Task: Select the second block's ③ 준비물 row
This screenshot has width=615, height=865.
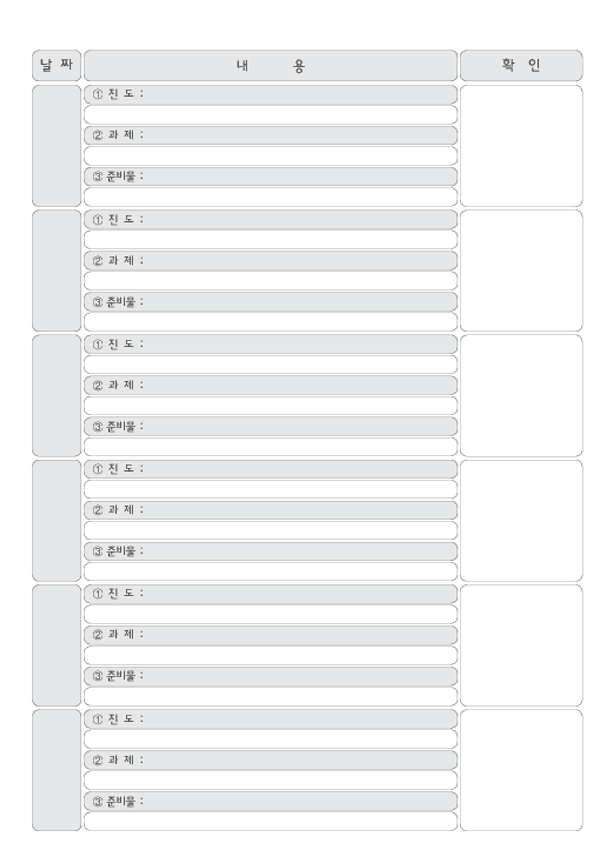Action: 271,302
